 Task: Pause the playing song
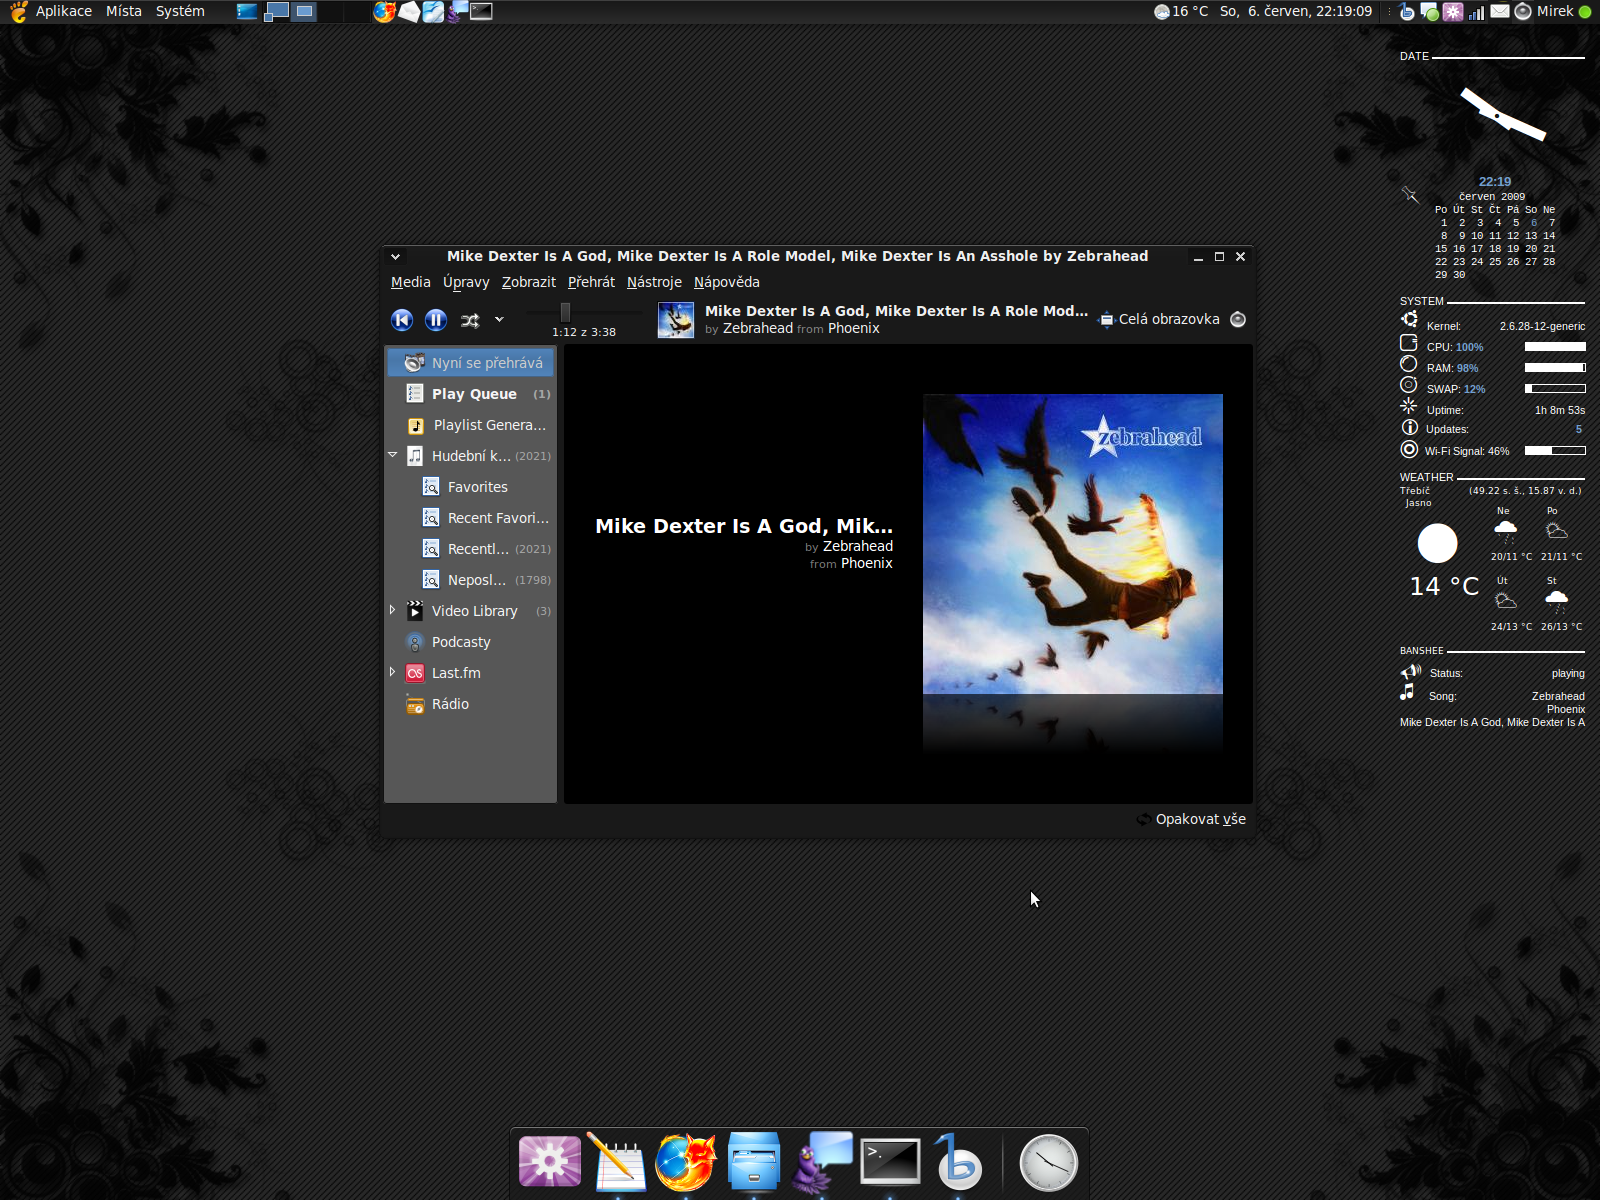pyautogui.click(x=436, y=320)
